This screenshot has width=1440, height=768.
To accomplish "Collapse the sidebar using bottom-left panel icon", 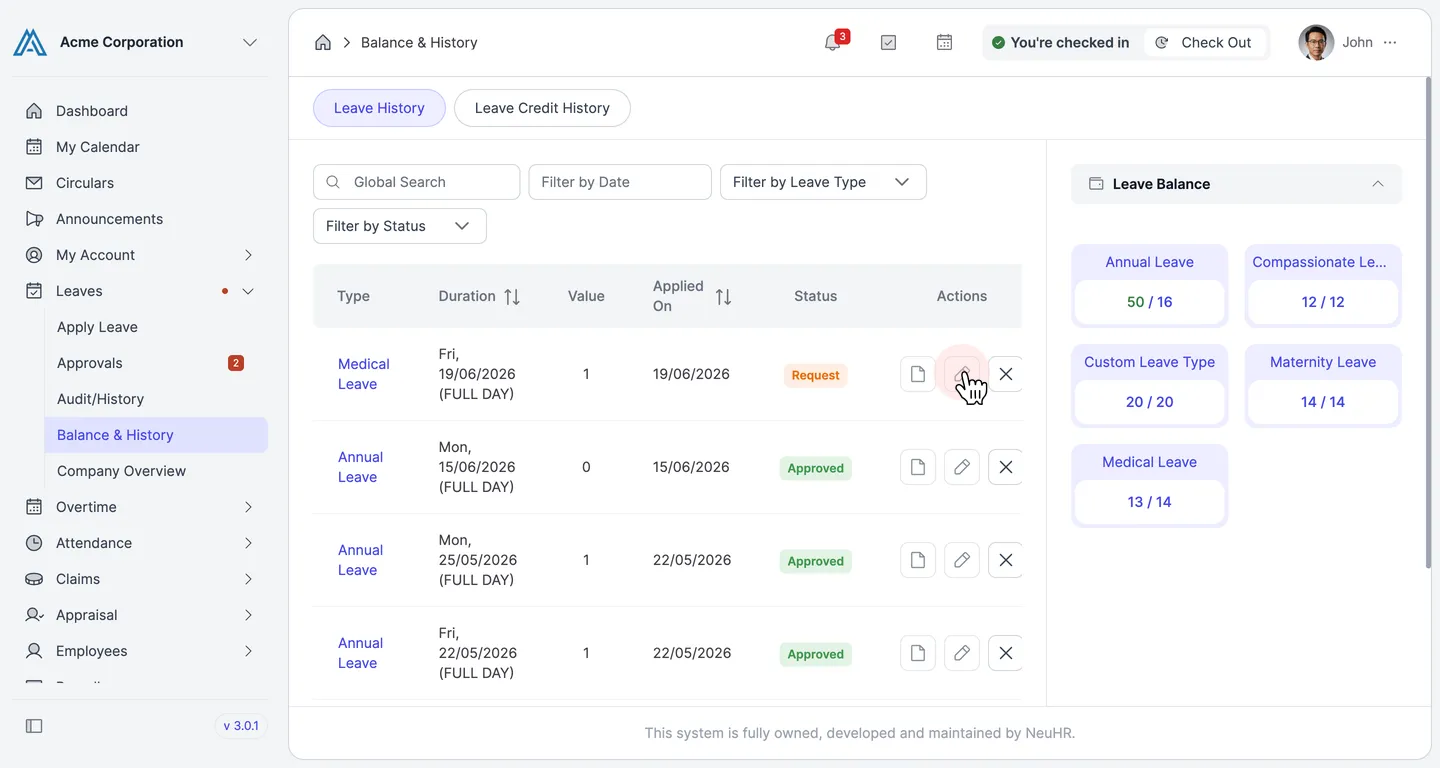I will tap(34, 726).
